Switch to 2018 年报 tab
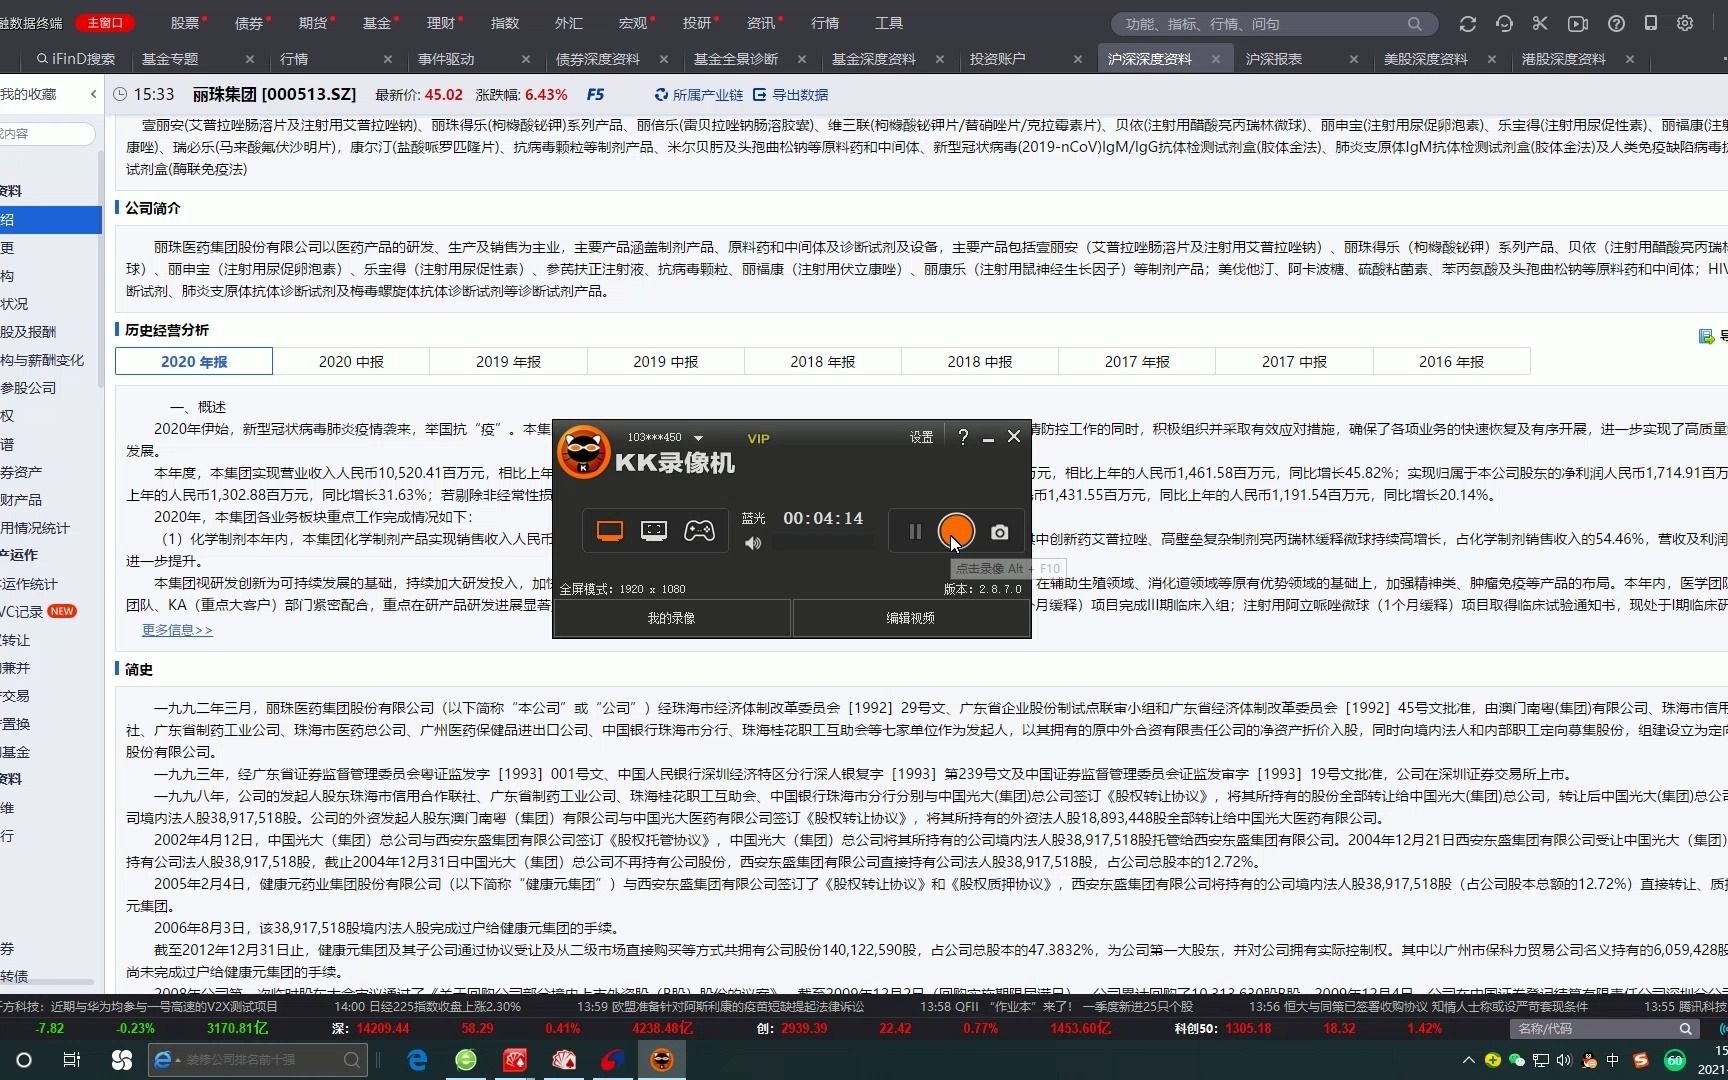This screenshot has height=1080, width=1728. [822, 361]
